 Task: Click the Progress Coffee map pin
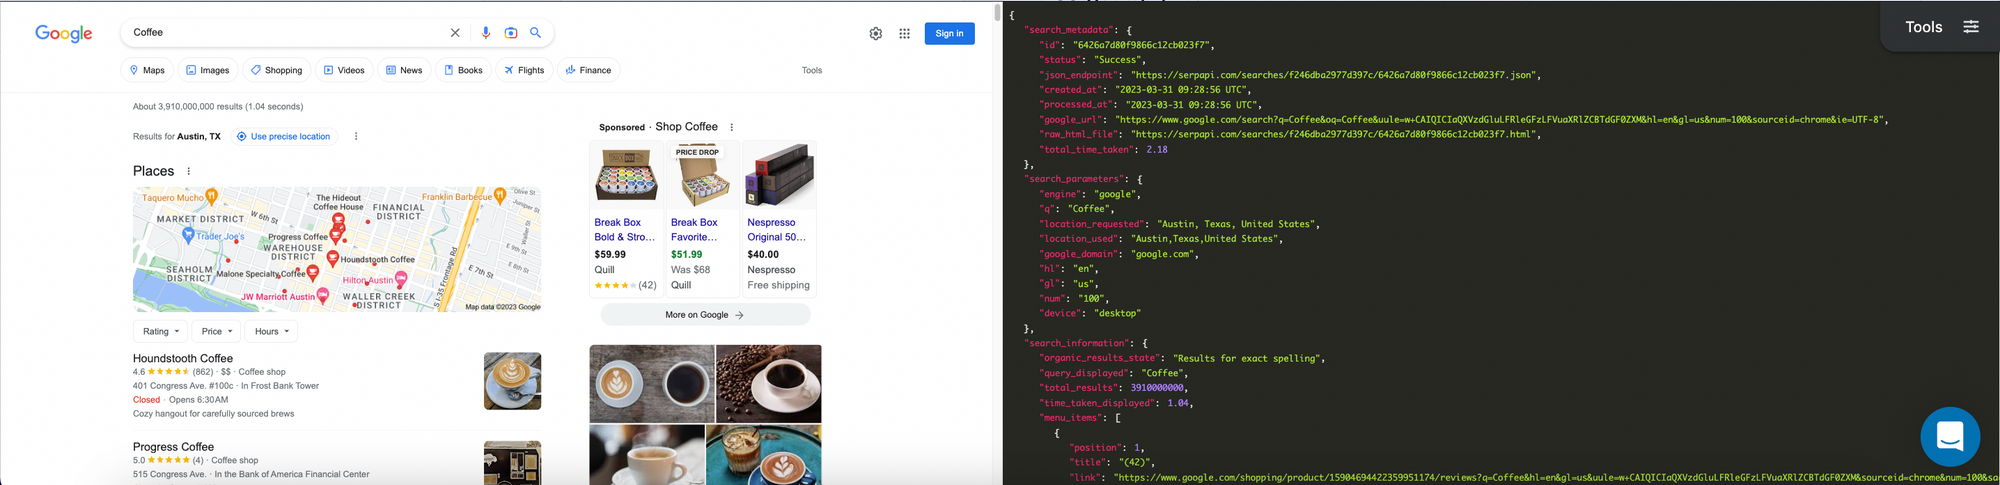click(336, 235)
